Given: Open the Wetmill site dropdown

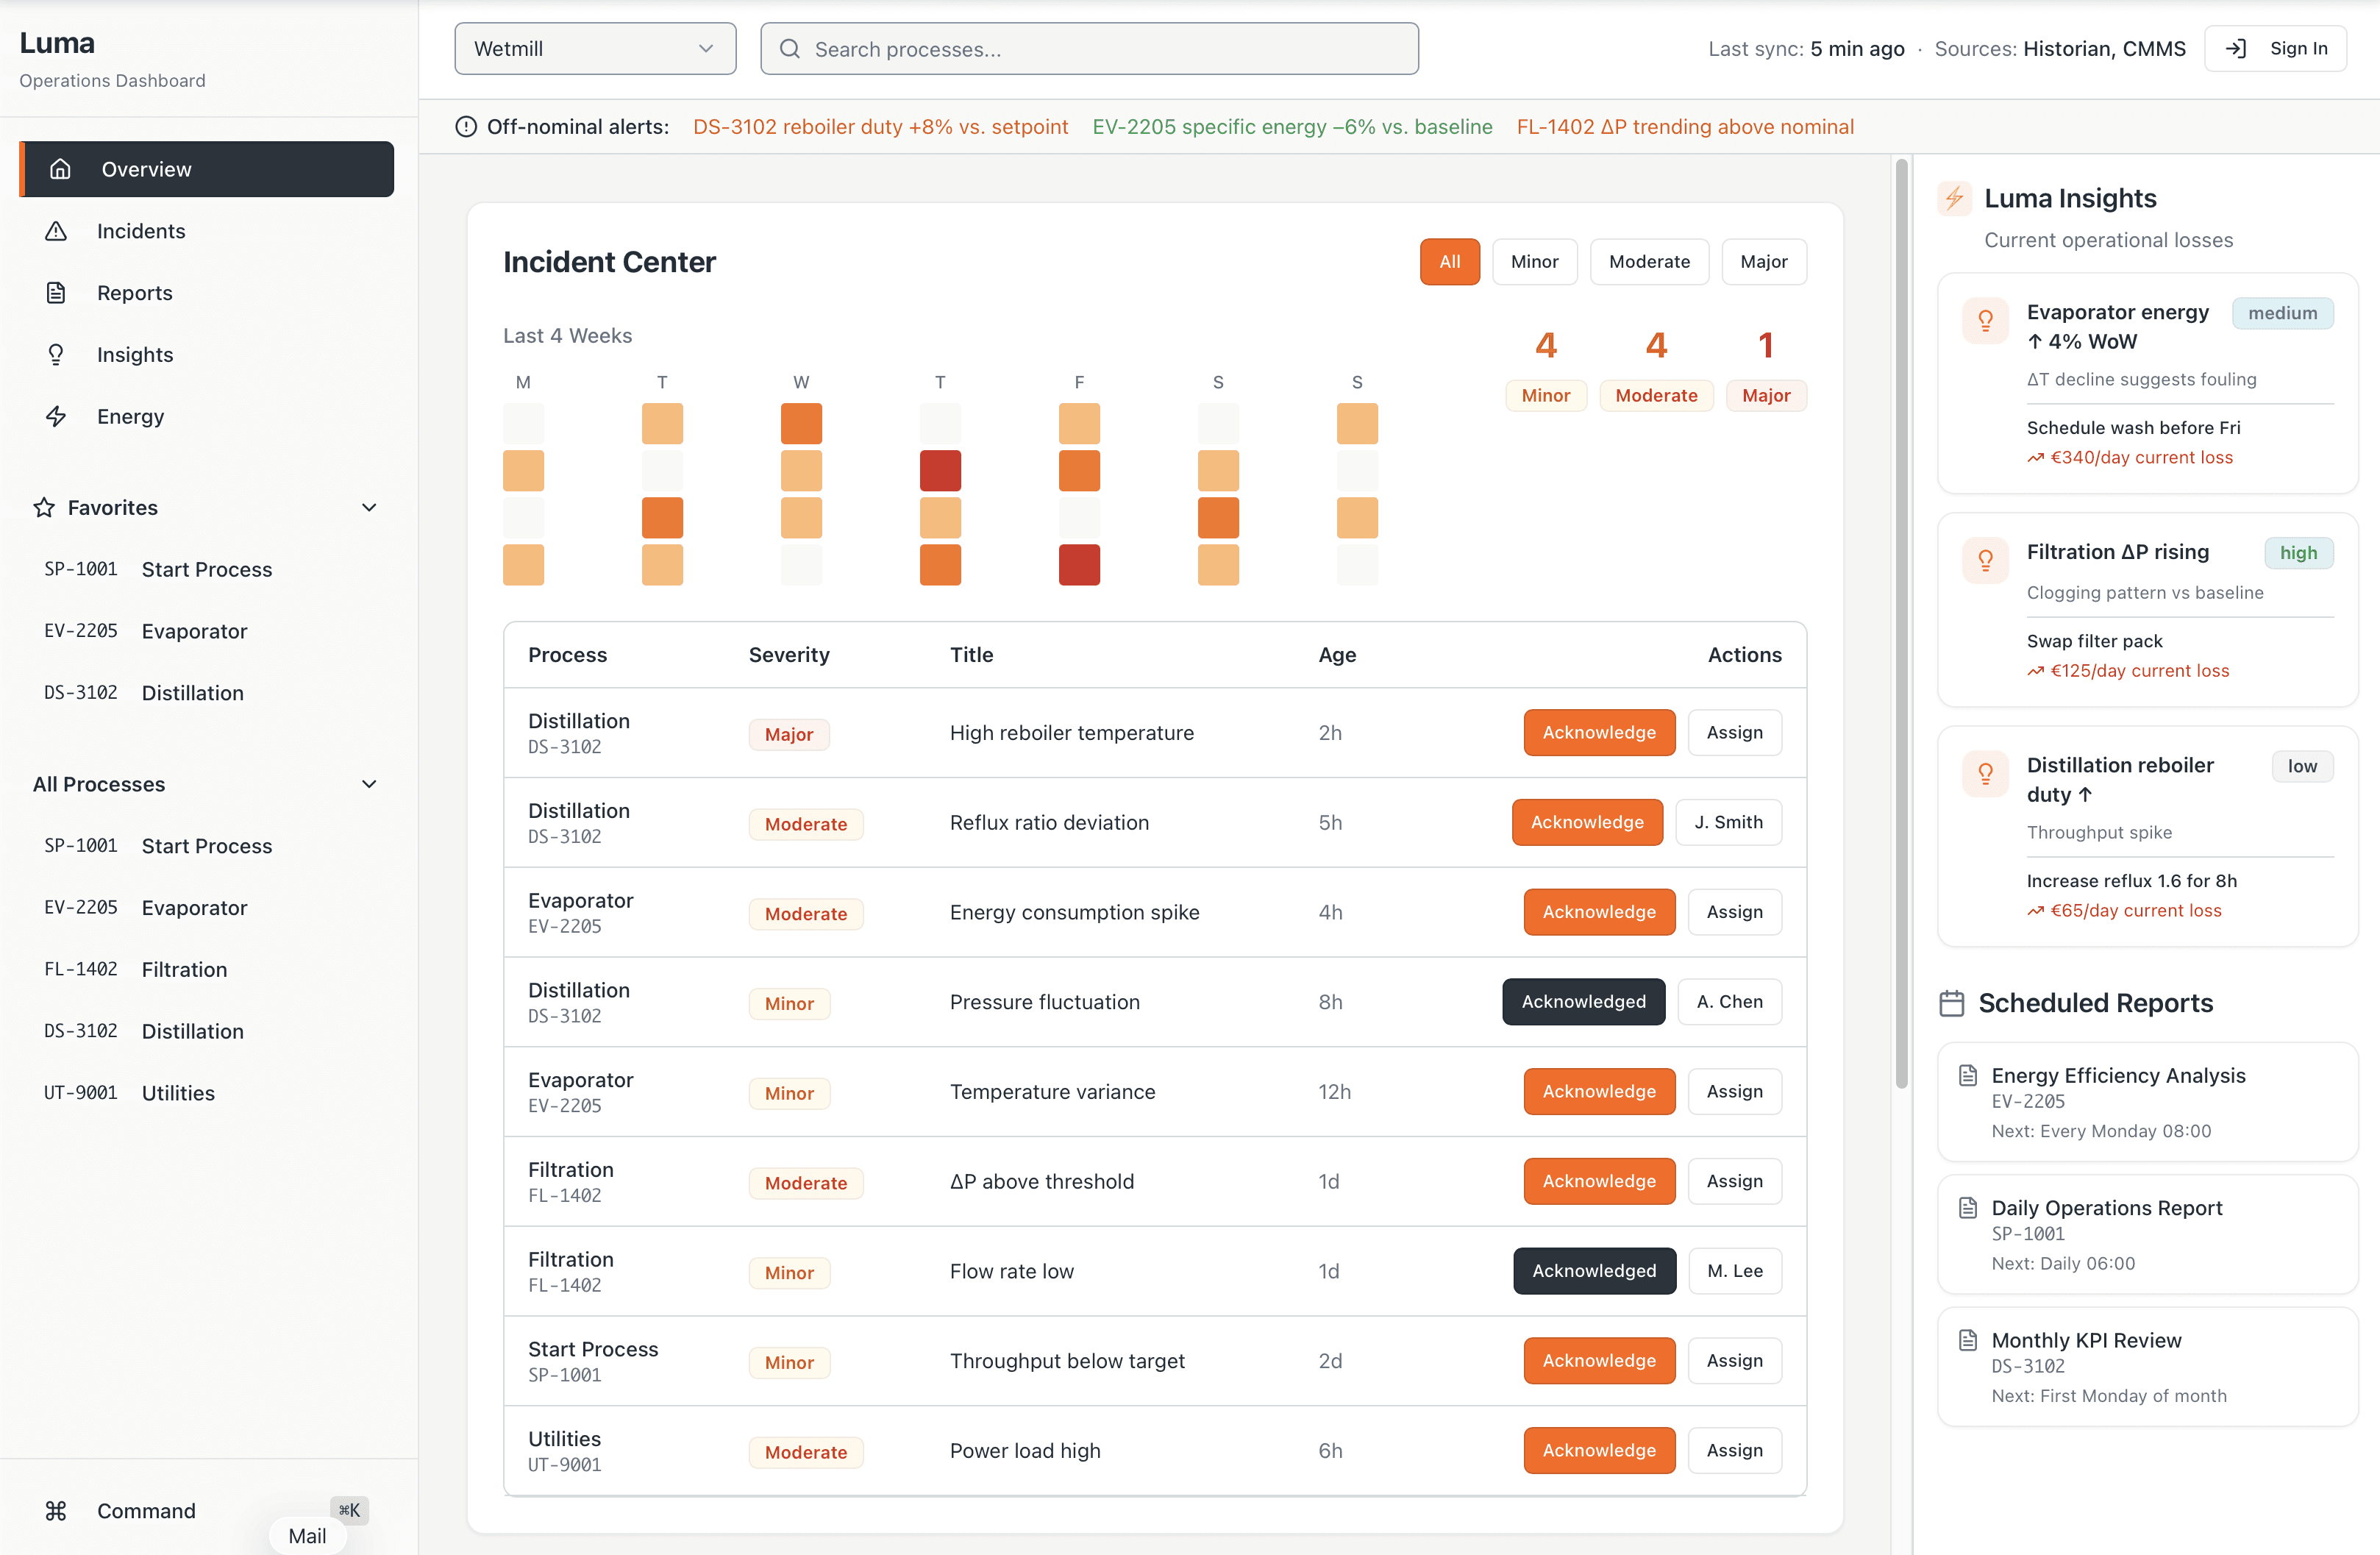Looking at the screenshot, I should pos(595,49).
